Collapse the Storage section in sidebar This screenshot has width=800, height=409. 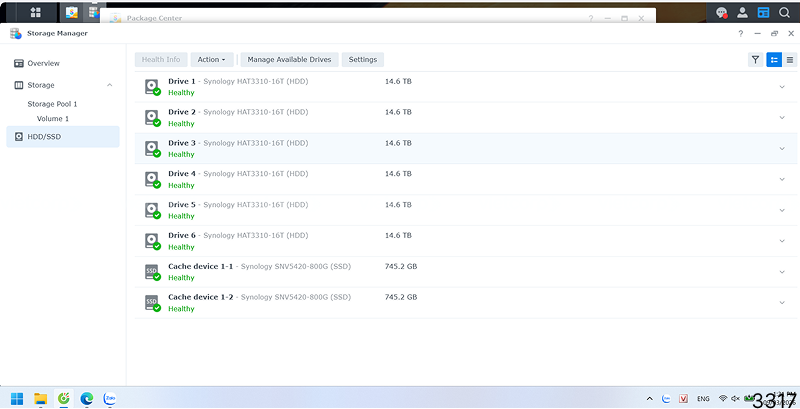pyautogui.click(x=109, y=85)
